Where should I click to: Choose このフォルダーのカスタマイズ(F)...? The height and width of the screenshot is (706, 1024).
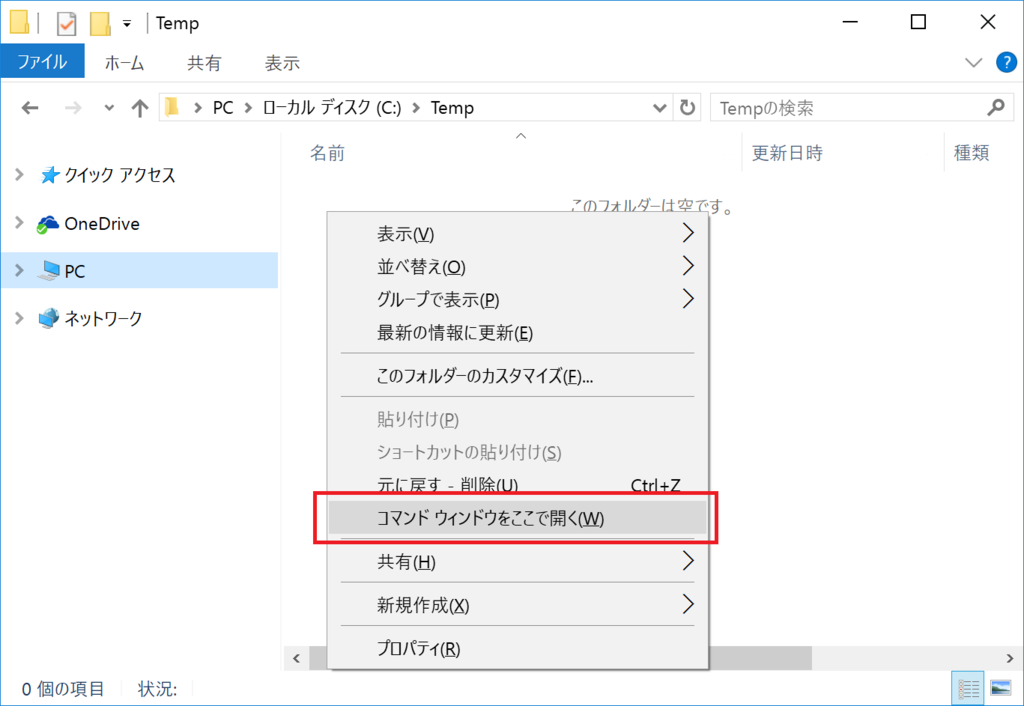coord(517,376)
